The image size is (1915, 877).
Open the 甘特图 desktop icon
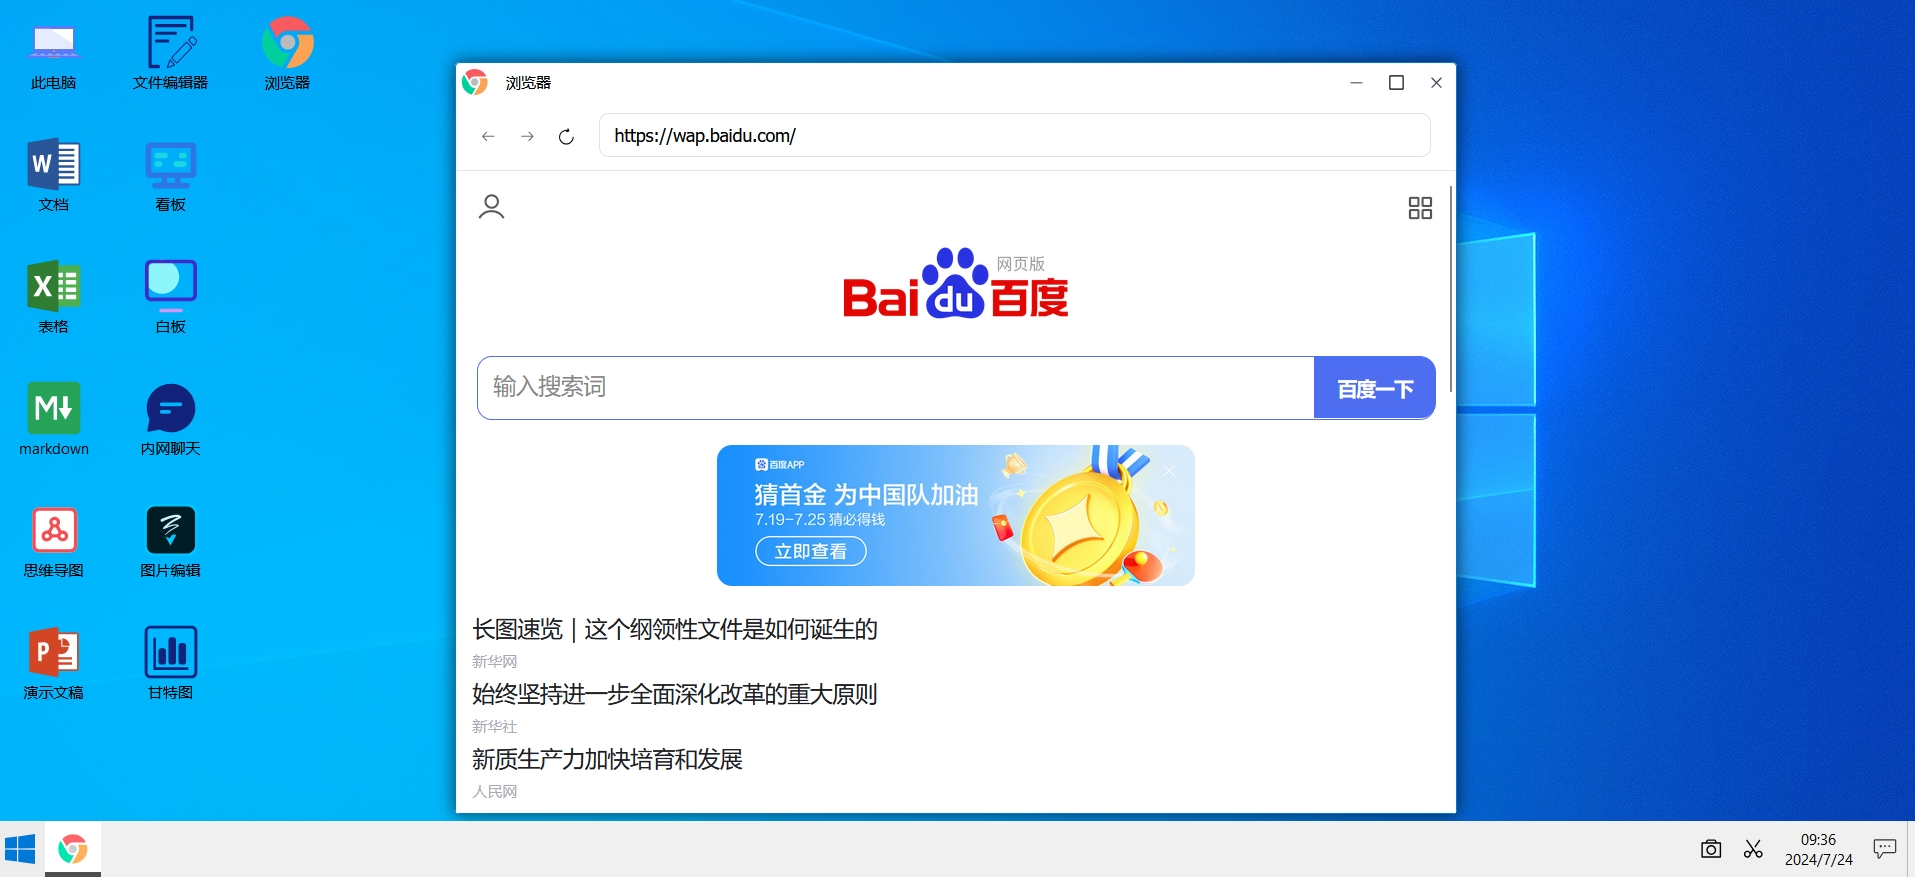171,663
